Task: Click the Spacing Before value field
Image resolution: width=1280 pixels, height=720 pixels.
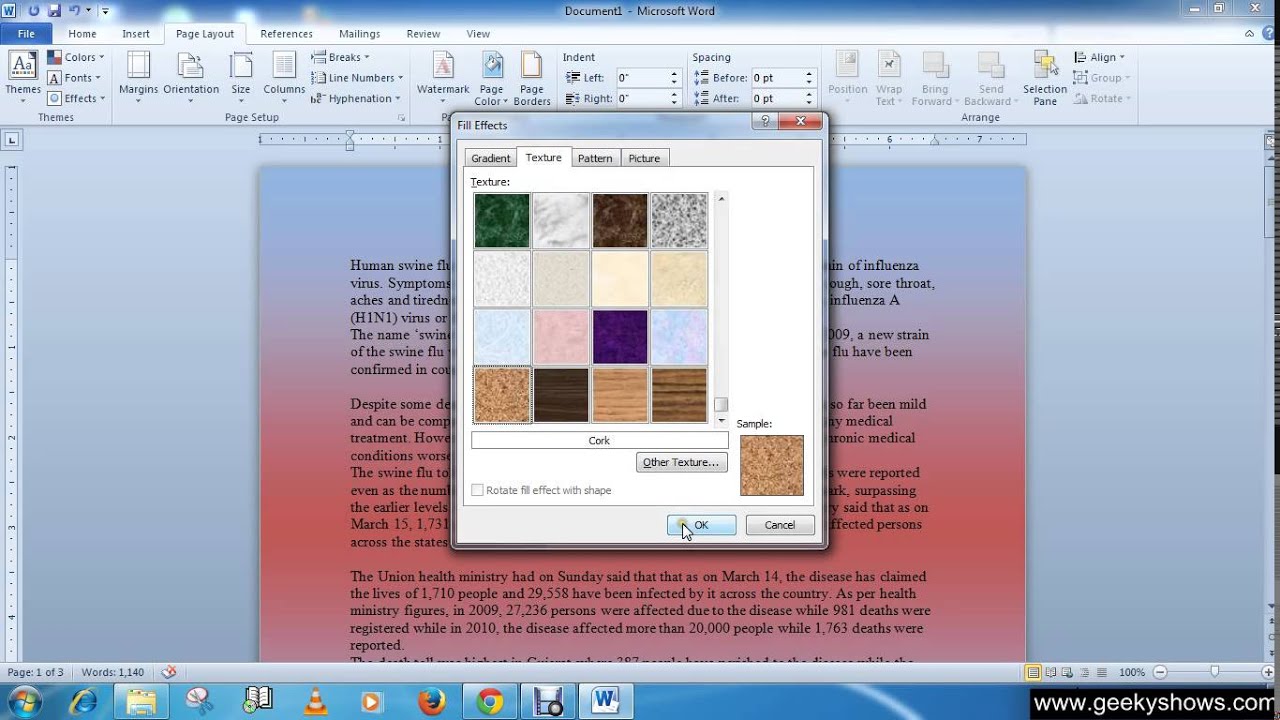Action: 777,77
